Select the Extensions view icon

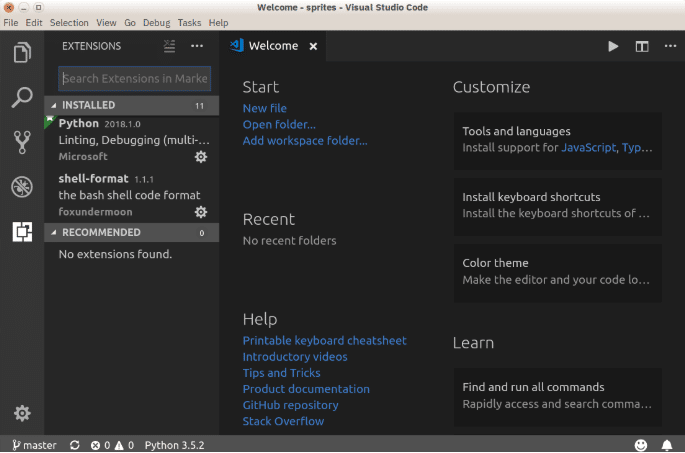[22, 232]
